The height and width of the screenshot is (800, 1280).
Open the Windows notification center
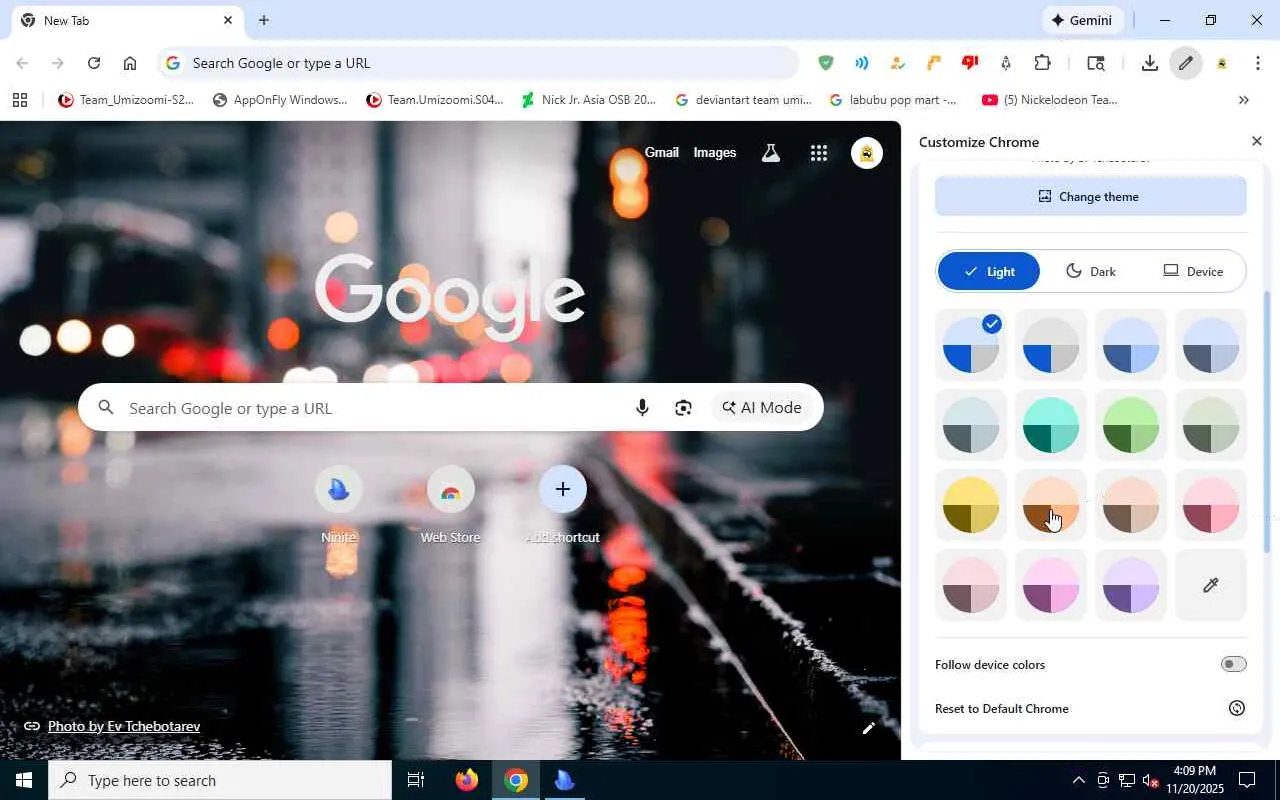tap(1247, 780)
